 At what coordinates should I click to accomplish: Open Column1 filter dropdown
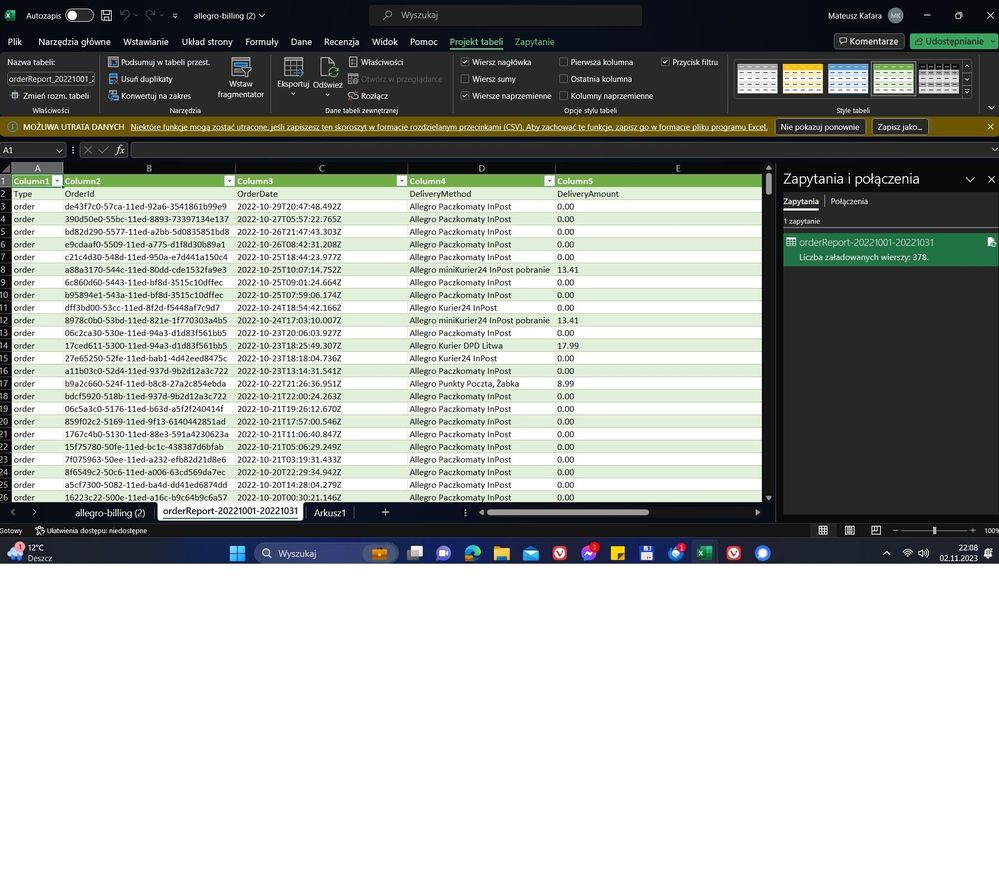tap(57, 181)
